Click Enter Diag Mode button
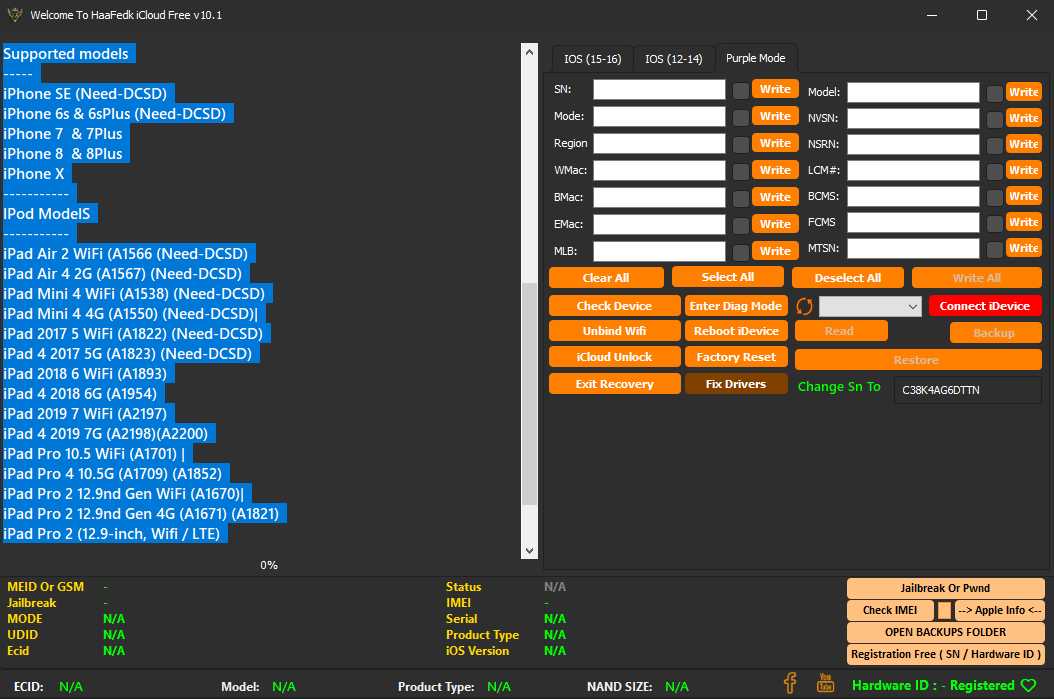1054x699 pixels. [735, 306]
